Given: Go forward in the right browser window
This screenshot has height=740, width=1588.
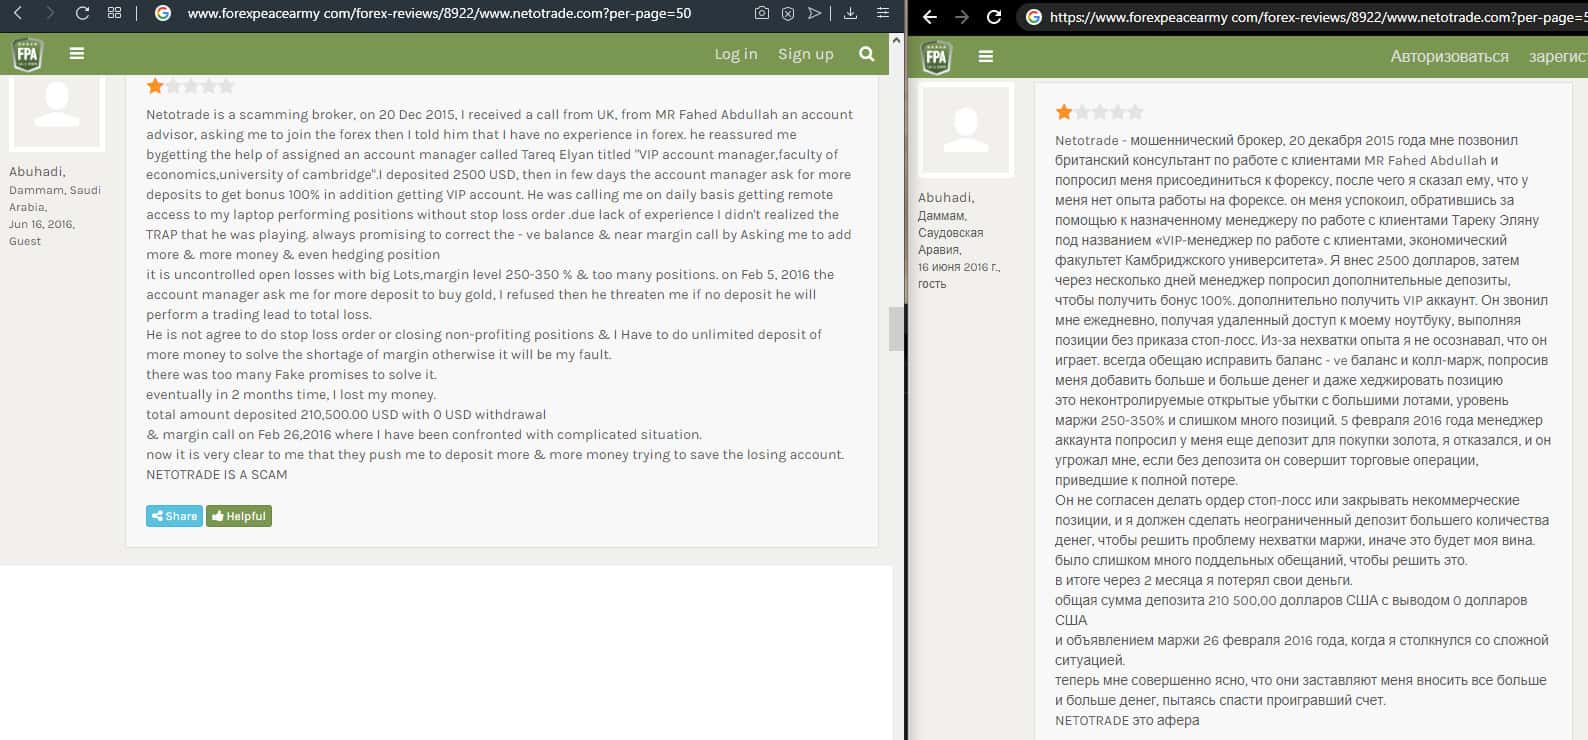Looking at the screenshot, I should [962, 17].
